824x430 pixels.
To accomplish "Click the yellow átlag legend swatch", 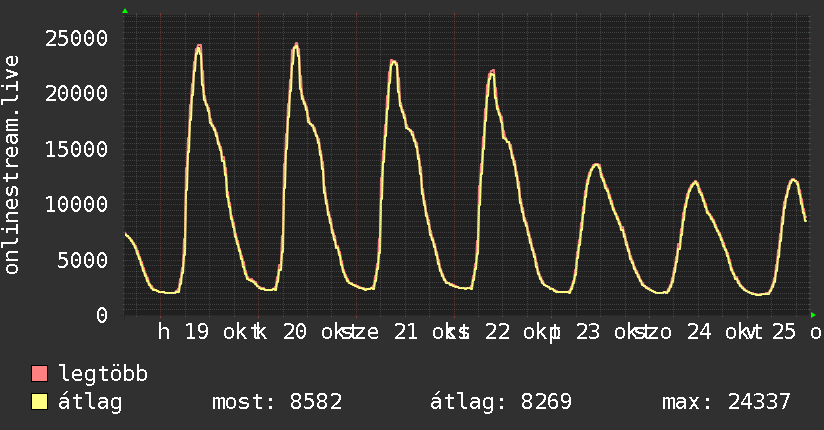I will 39,402.
